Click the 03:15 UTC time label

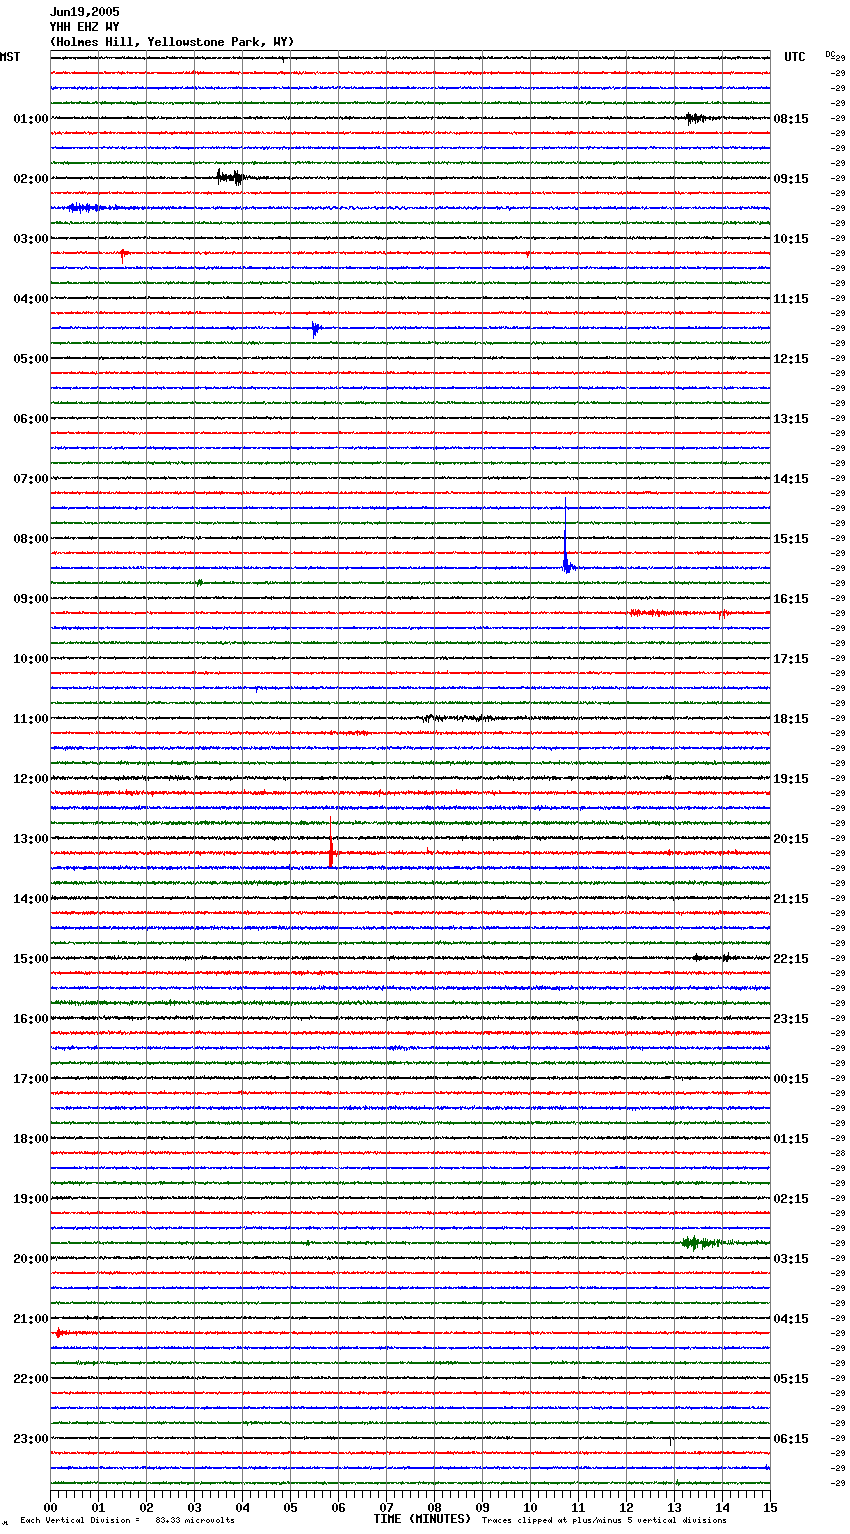coord(791,1259)
